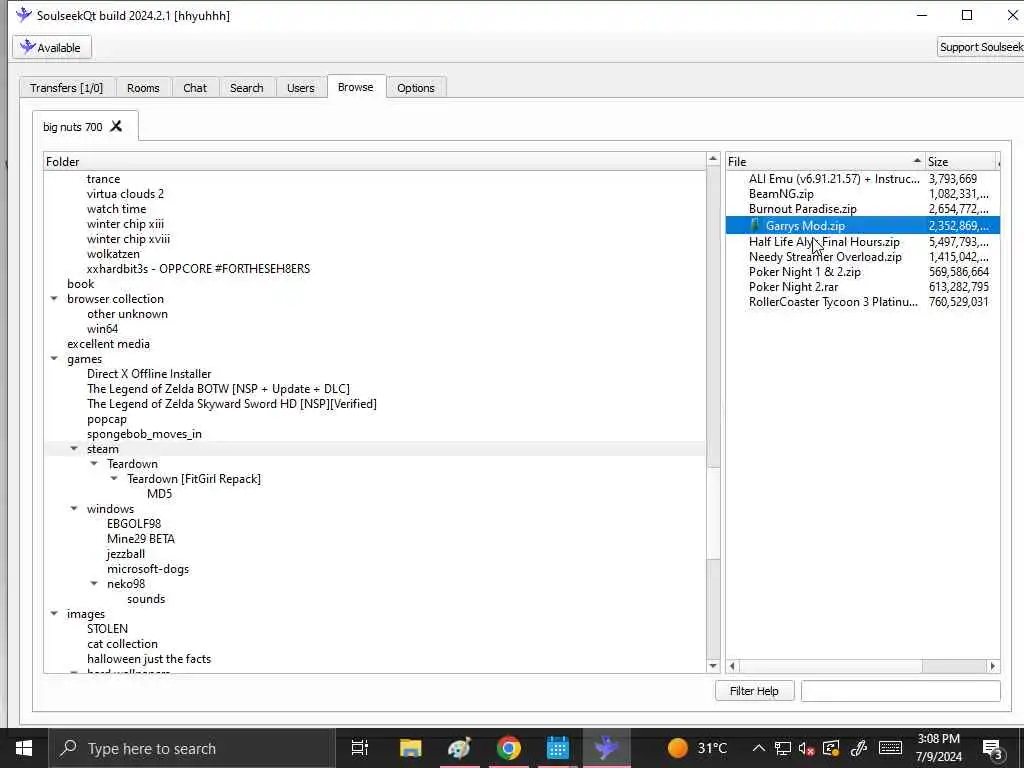Click the Available status bird icon
This screenshot has width=1024, height=768.
[x=27, y=47]
